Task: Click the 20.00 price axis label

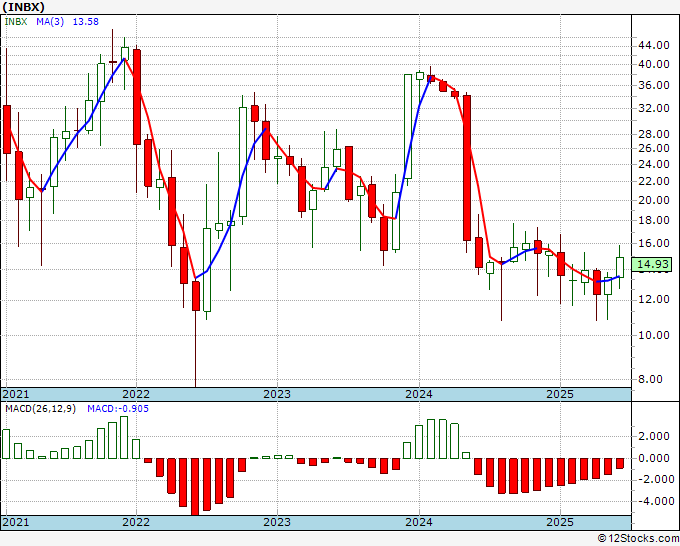Action: [x=653, y=200]
